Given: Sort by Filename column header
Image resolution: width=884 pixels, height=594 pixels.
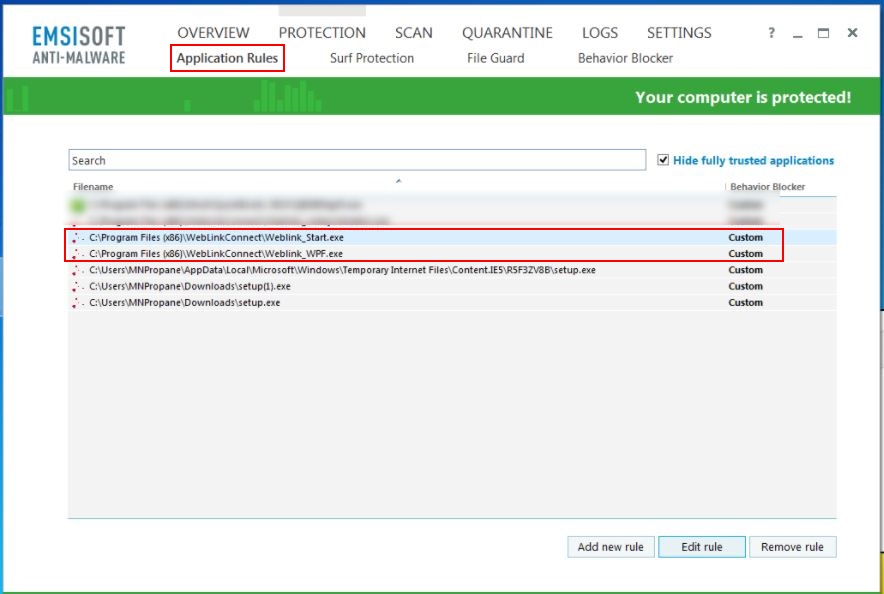Looking at the screenshot, I should 93,187.
